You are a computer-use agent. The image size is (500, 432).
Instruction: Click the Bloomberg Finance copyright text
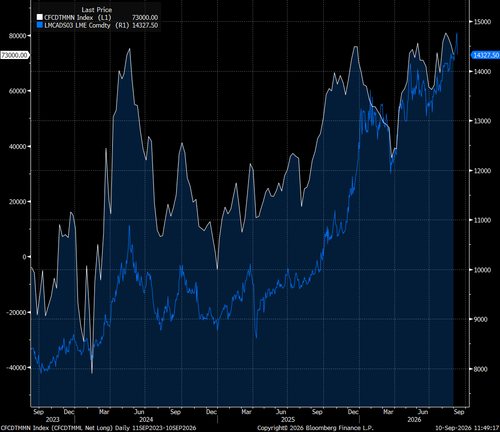pyautogui.click(x=315, y=428)
